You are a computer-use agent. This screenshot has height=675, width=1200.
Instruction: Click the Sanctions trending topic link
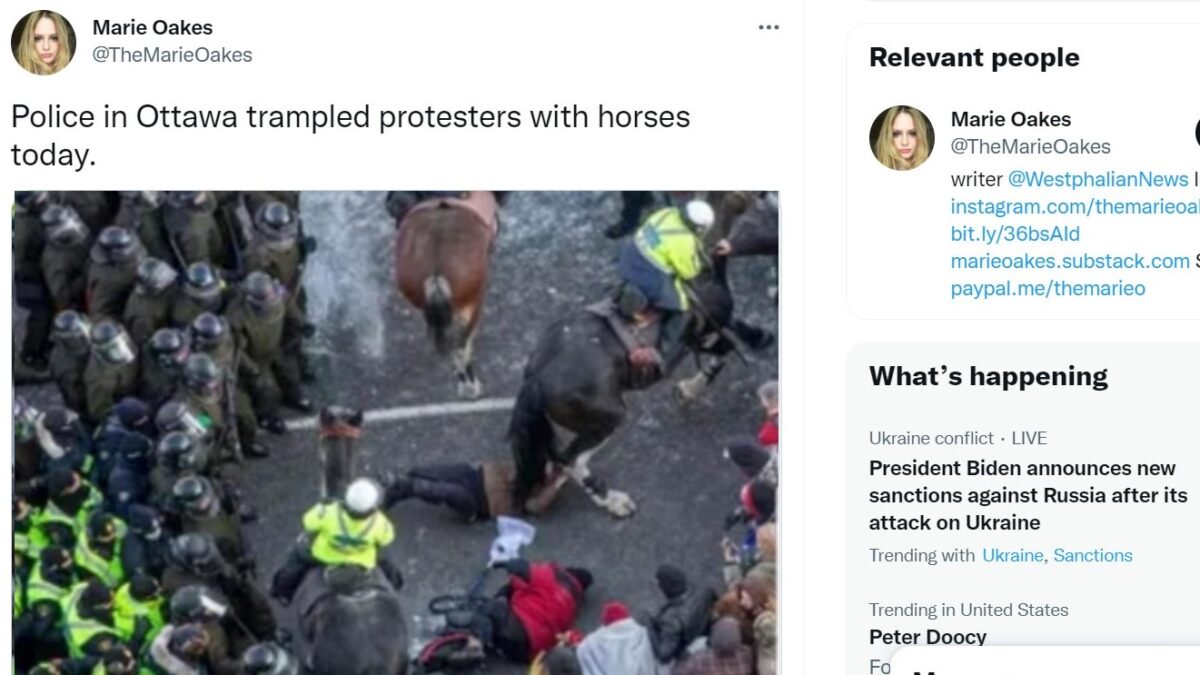coord(1092,555)
